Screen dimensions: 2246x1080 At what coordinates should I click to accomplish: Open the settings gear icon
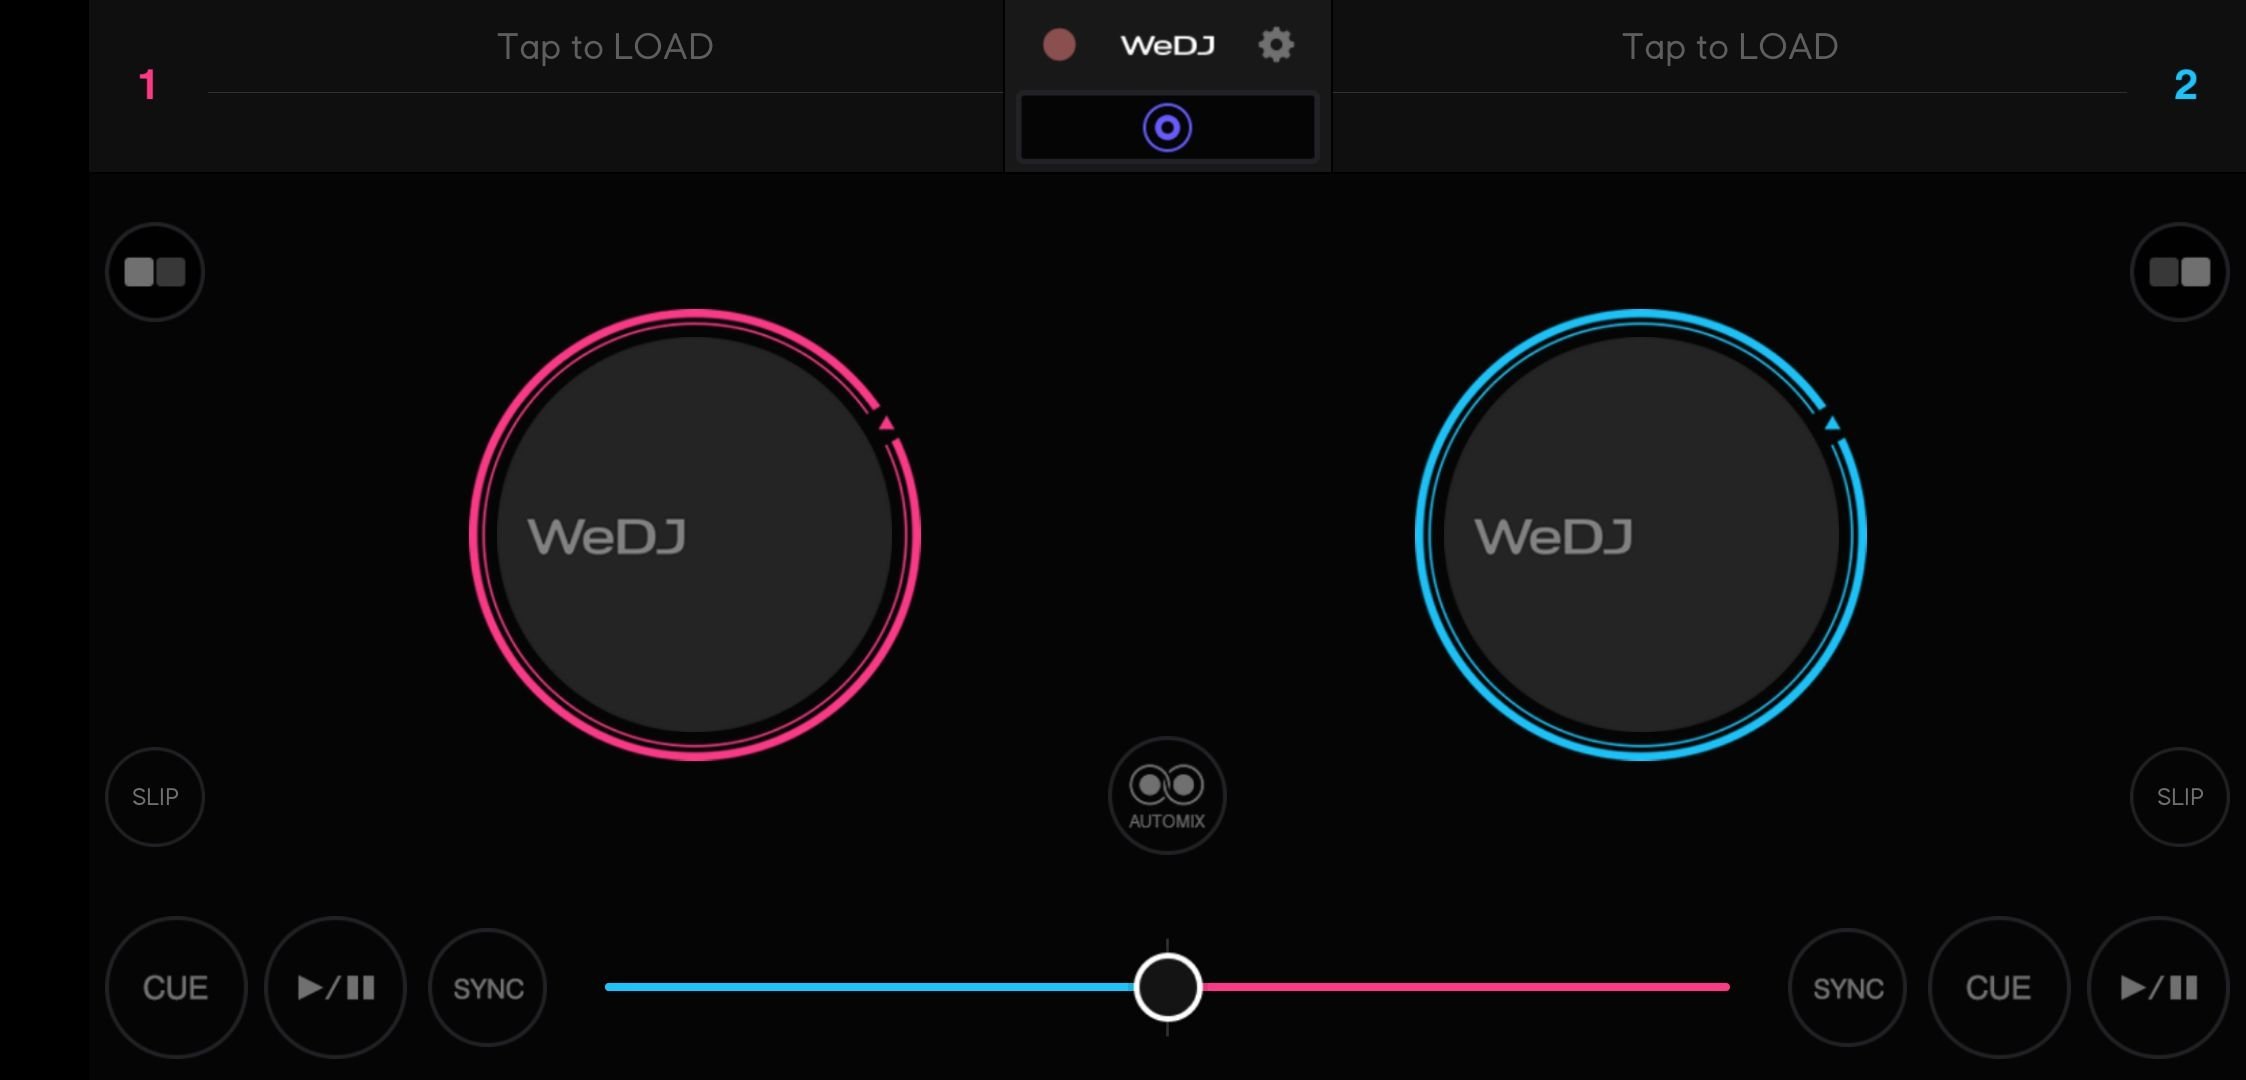[x=1275, y=45]
